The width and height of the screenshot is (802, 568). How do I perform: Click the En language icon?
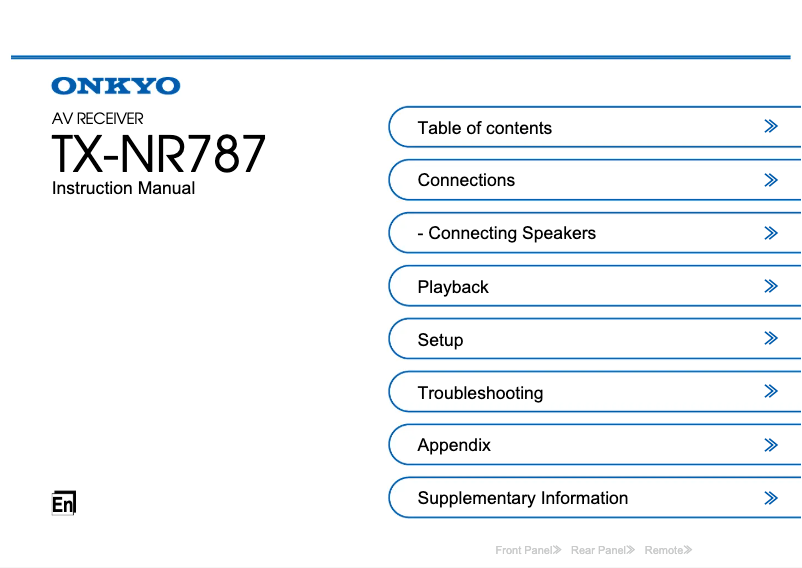(x=63, y=504)
